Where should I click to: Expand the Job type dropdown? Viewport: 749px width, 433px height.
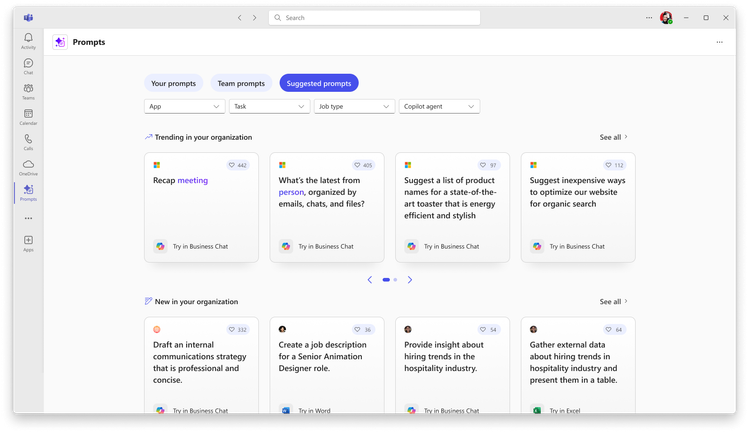[354, 106]
